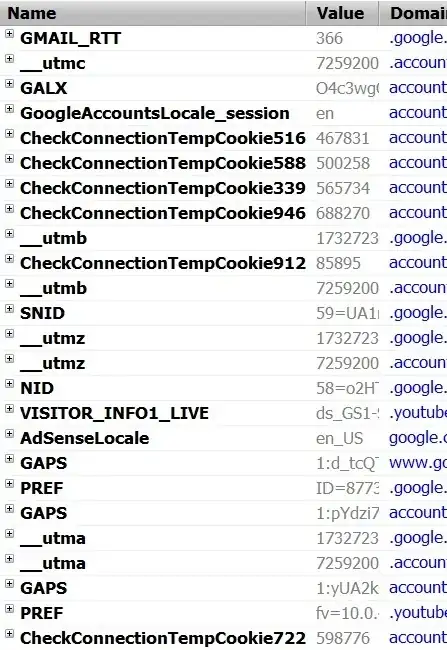Expand the GoogleAccountsLocale_session cookie row

pyautogui.click(x=10, y=109)
